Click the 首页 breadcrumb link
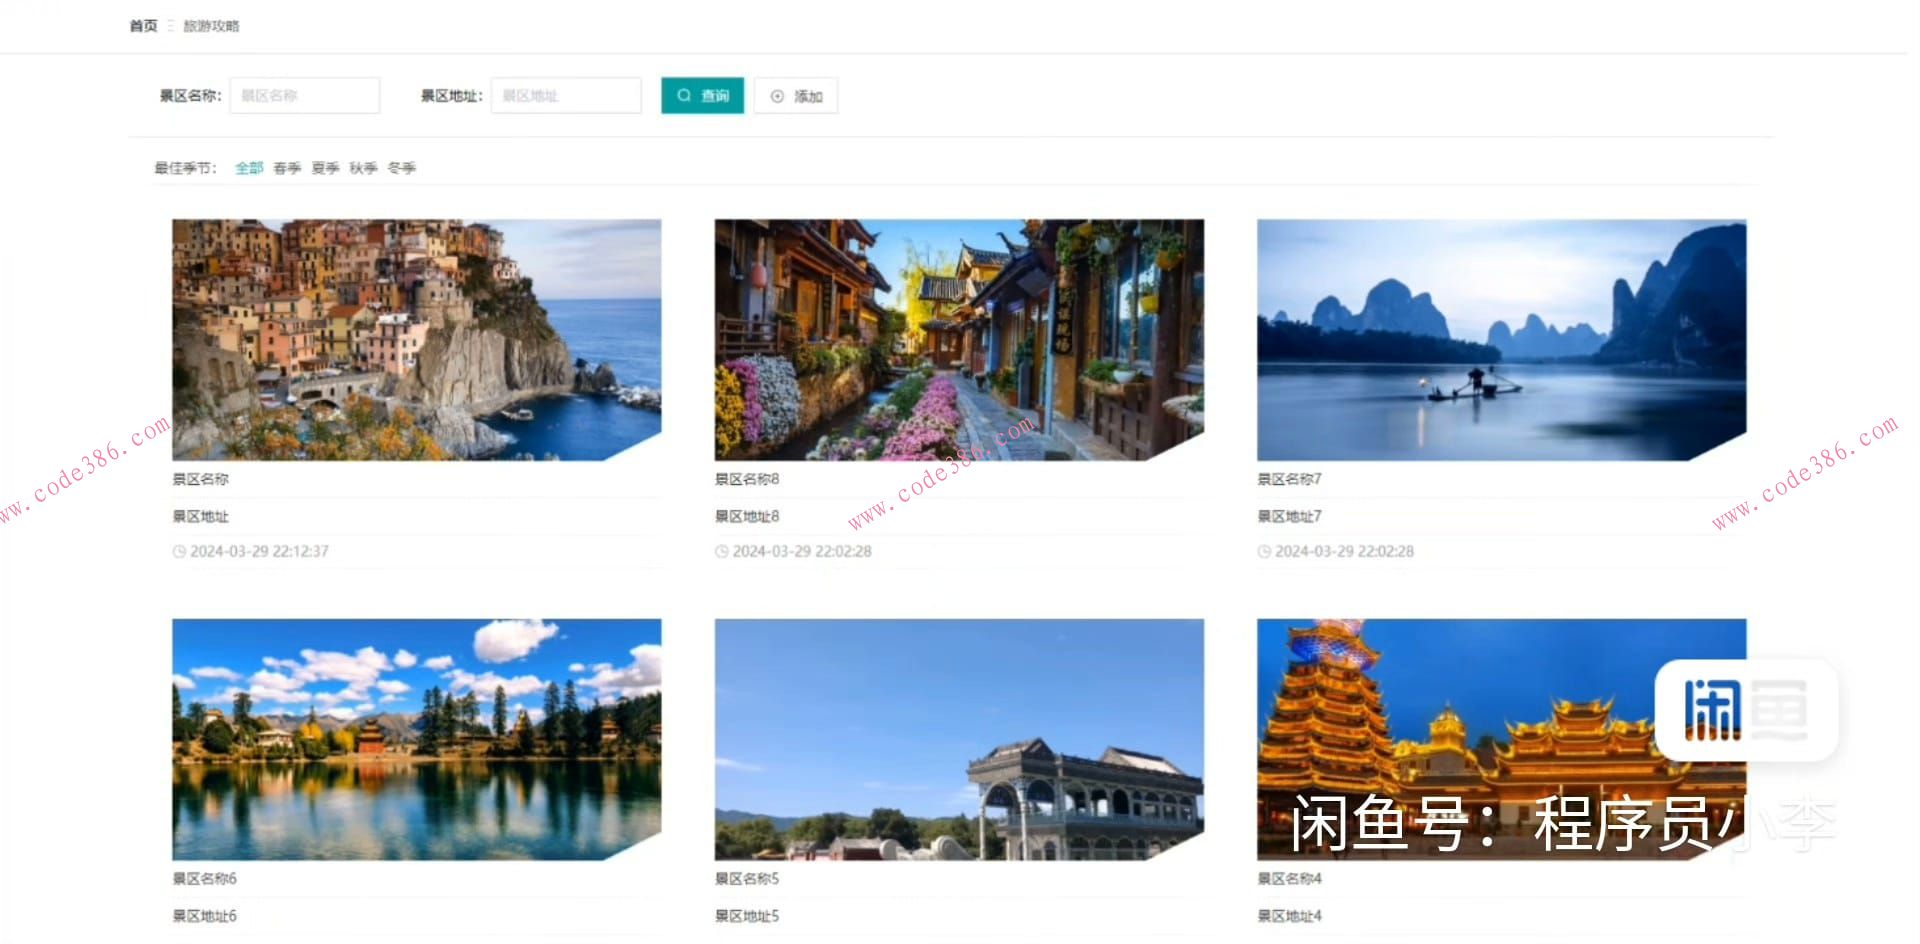The image size is (1920, 944). click(x=143, y=26)
